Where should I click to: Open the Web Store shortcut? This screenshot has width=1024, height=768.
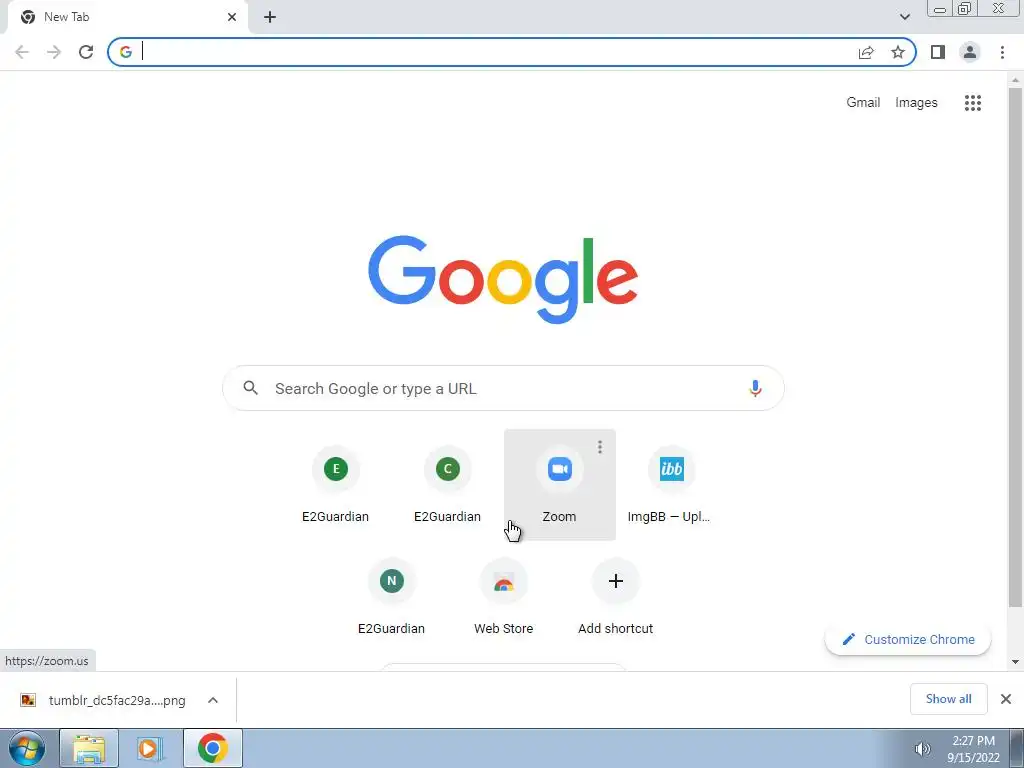504,597
